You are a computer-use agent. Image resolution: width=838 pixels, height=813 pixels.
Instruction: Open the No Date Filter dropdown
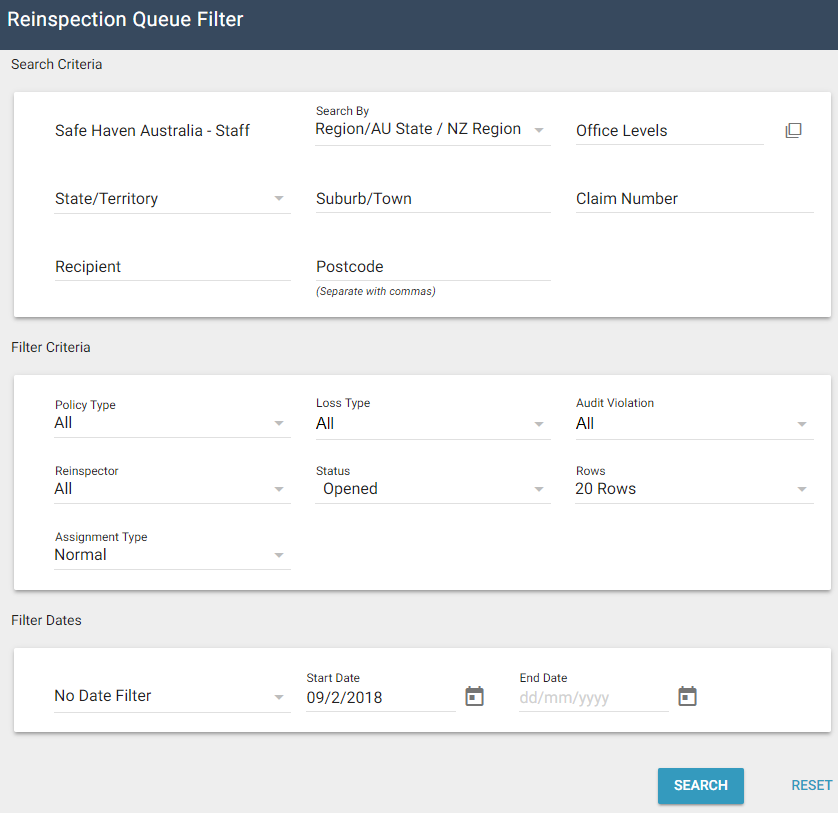171,696
